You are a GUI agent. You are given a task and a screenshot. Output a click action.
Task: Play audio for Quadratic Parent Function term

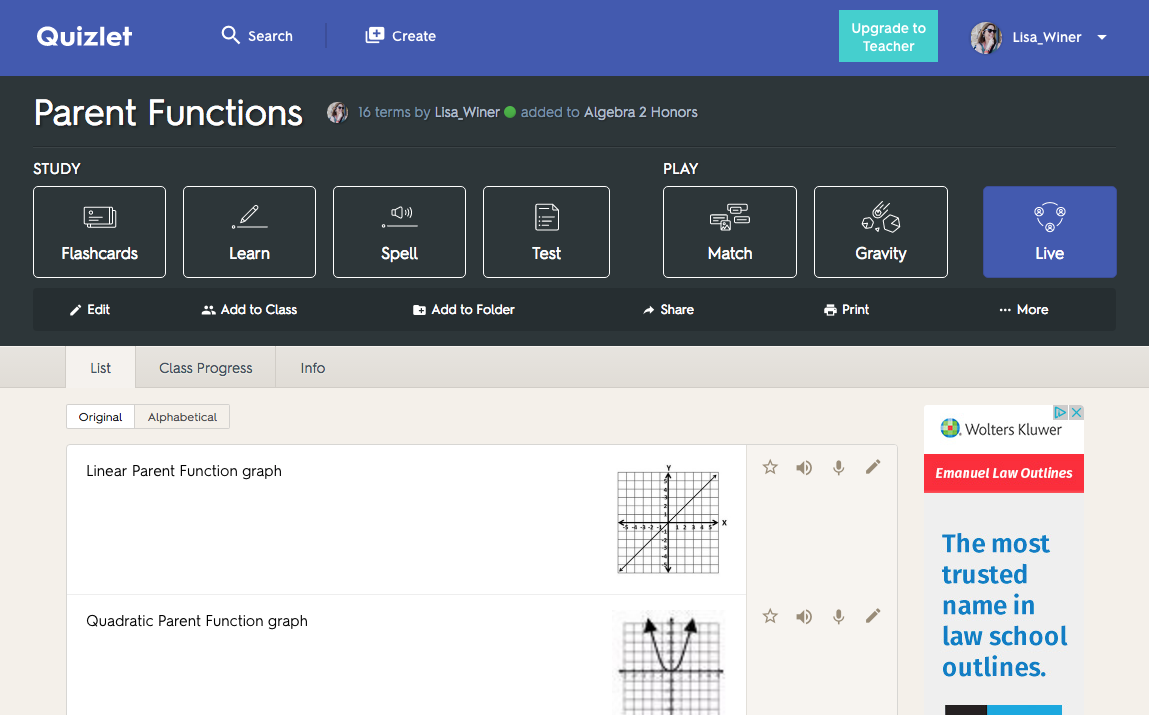[x=804, y=616]
